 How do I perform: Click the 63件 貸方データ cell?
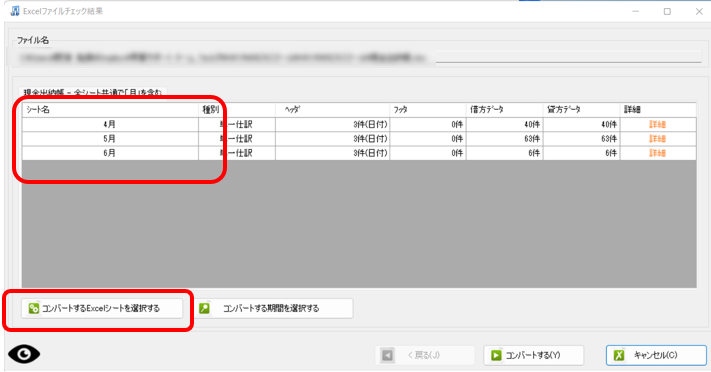[x=582, y=139]
